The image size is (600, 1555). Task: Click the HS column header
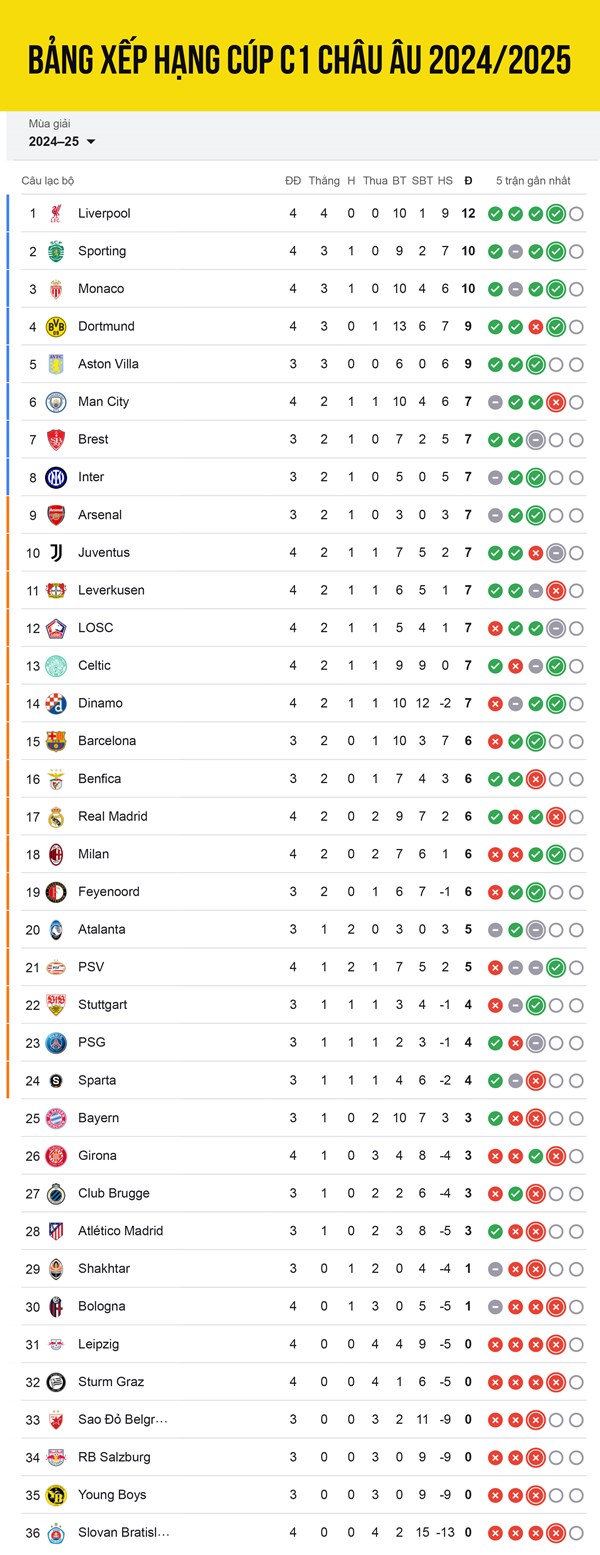coord(445,181)
